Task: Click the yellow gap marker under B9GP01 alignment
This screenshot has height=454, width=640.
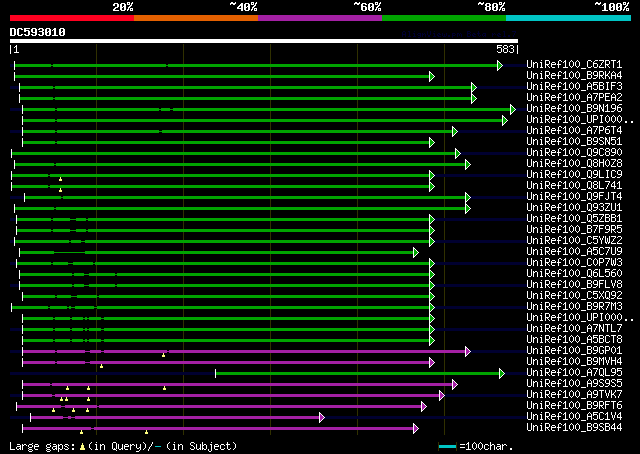Action: tap(164, 355)
